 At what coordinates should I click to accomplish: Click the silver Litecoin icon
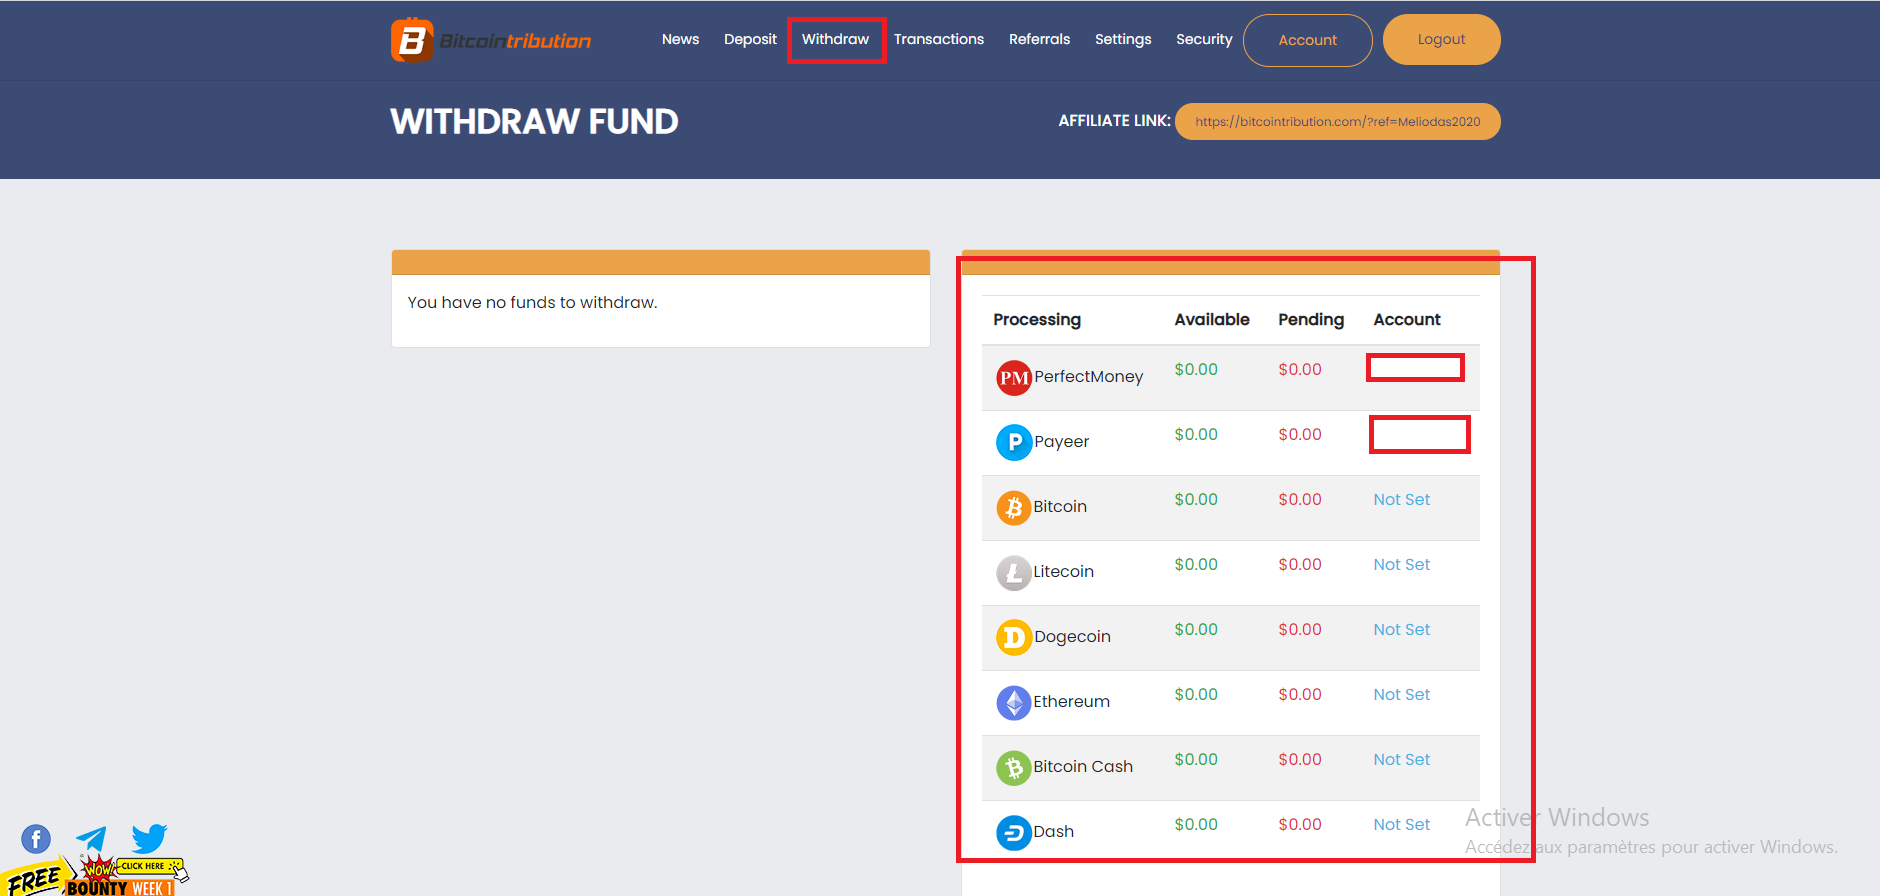click(1014, 572)
